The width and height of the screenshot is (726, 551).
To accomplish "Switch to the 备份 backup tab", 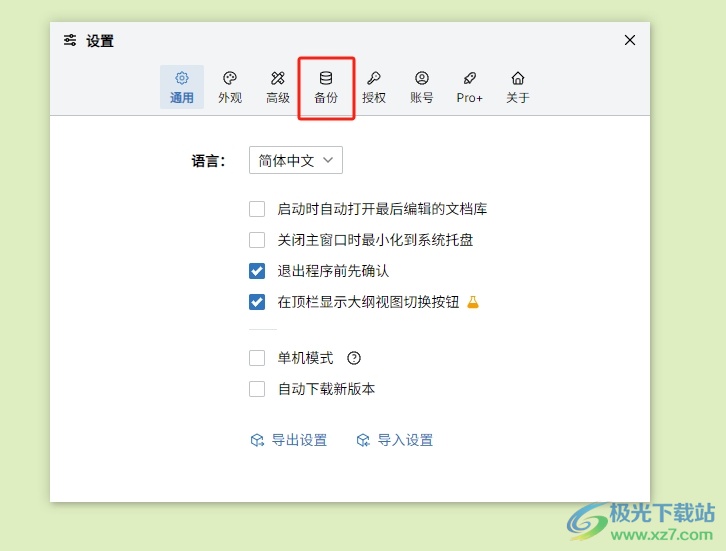I will click(x=326, y=87).
